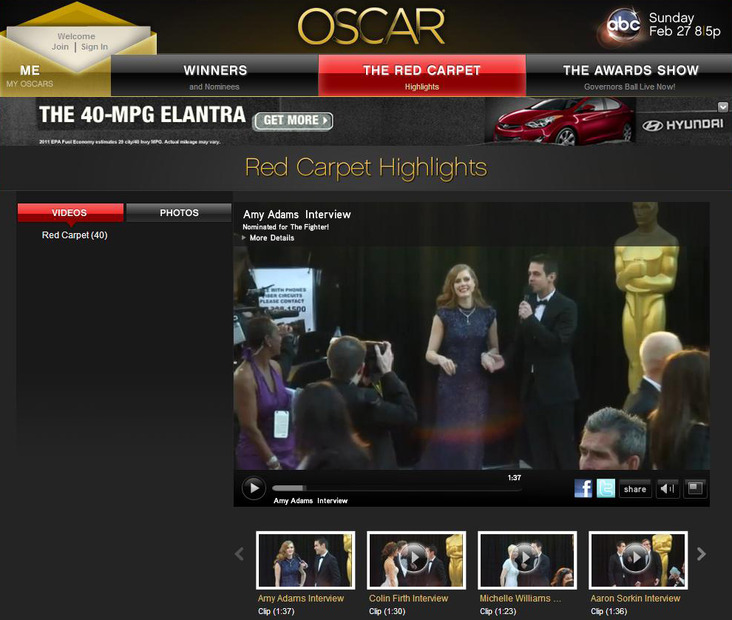
Task: Open Winners and Nominees menu
Action: tap(215, 76)
